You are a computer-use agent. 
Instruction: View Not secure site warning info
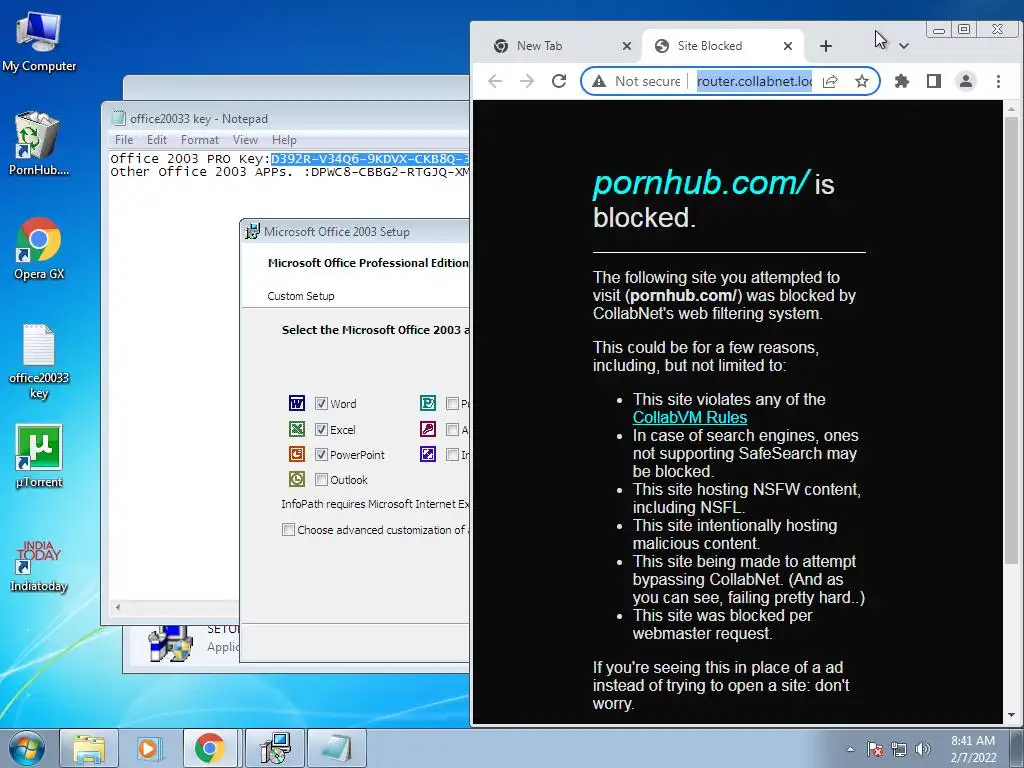pos(635,81)
